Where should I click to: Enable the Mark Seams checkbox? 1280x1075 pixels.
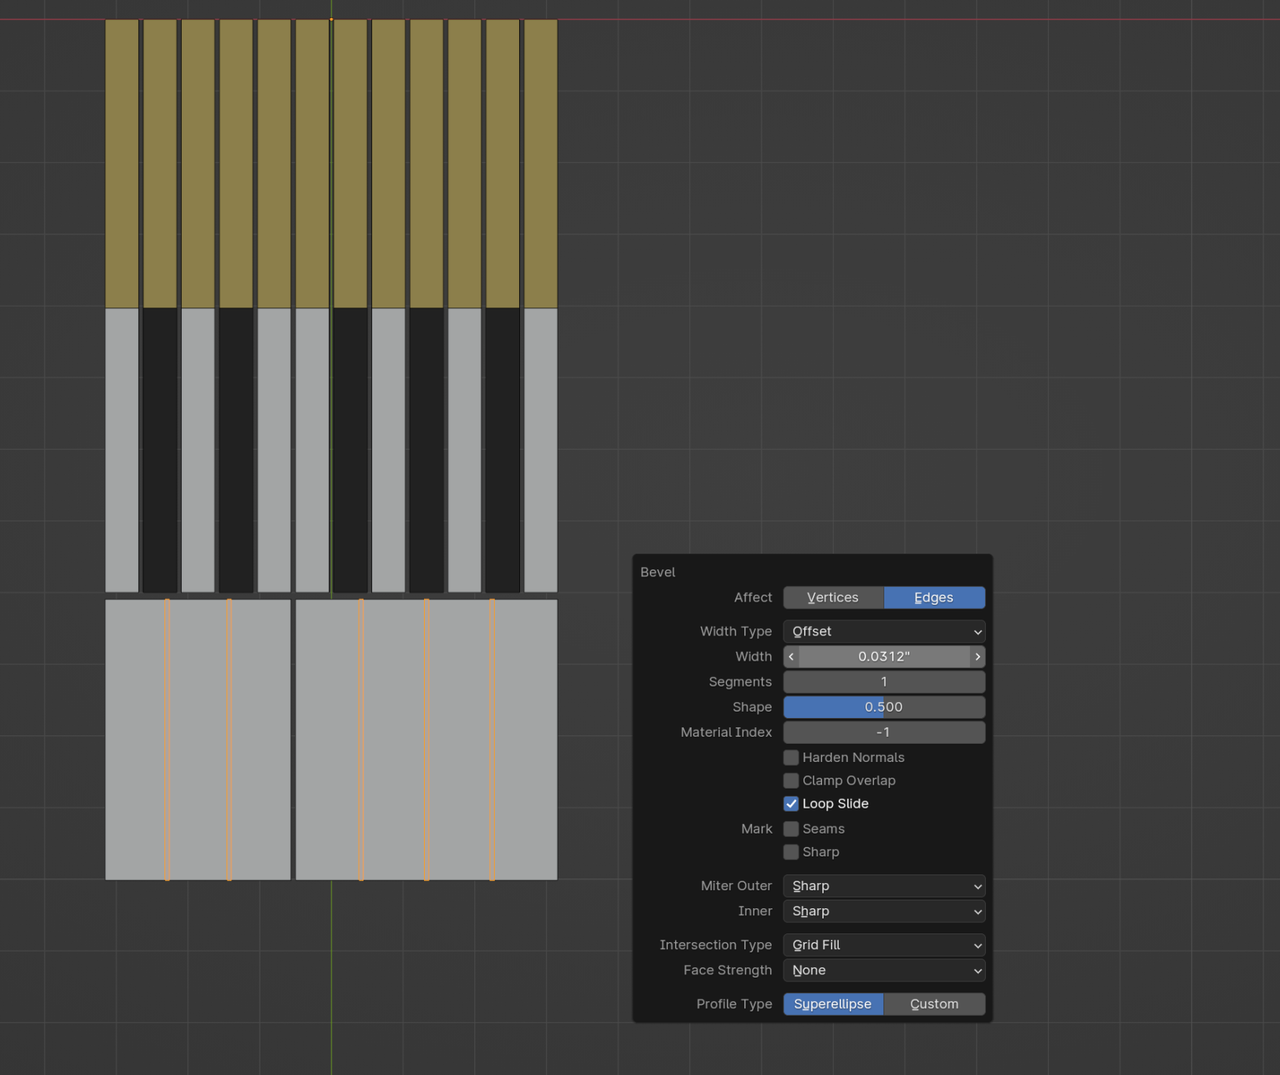coord(791,828)
